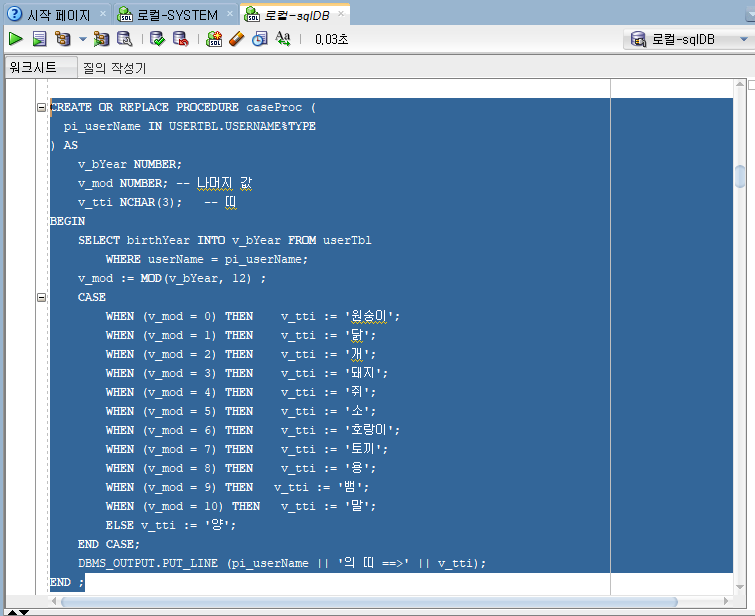Click the horizontal scrollbar left arrow
755x616 pixels.
(54, 601)
